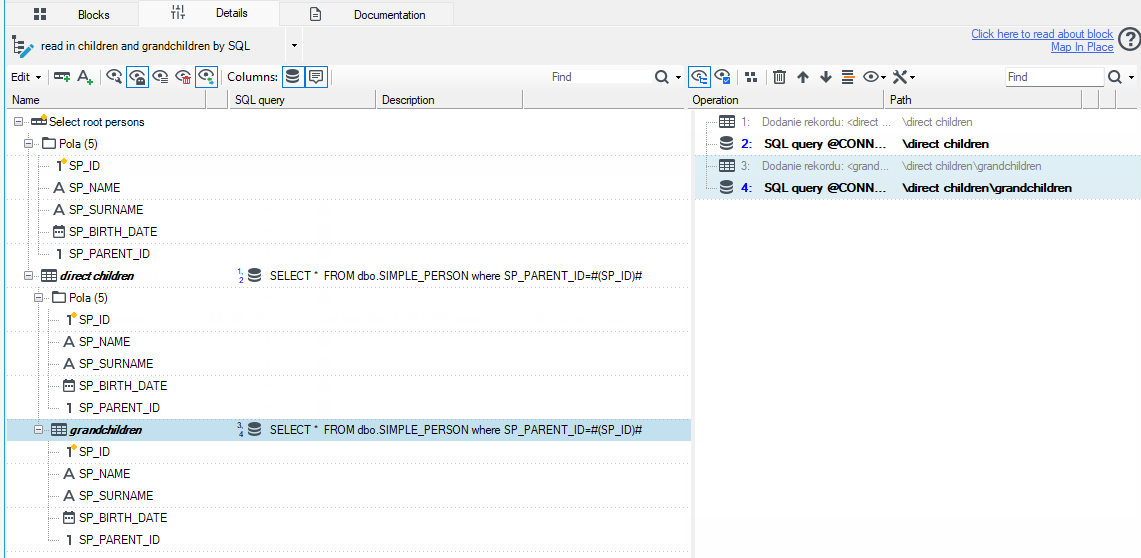Toggle the eye with tree view in operations toolbar
Screen dimensions: 1141x558
(699, 76)
